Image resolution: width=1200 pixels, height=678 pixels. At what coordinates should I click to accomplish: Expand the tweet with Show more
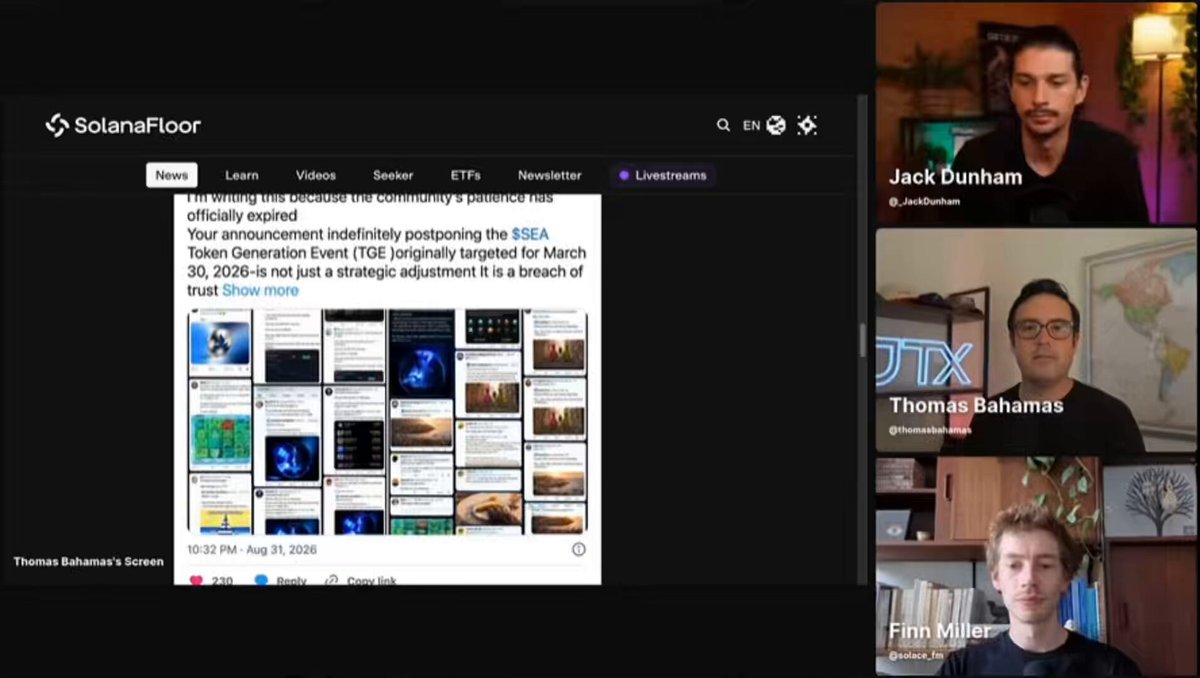point(260,290)
